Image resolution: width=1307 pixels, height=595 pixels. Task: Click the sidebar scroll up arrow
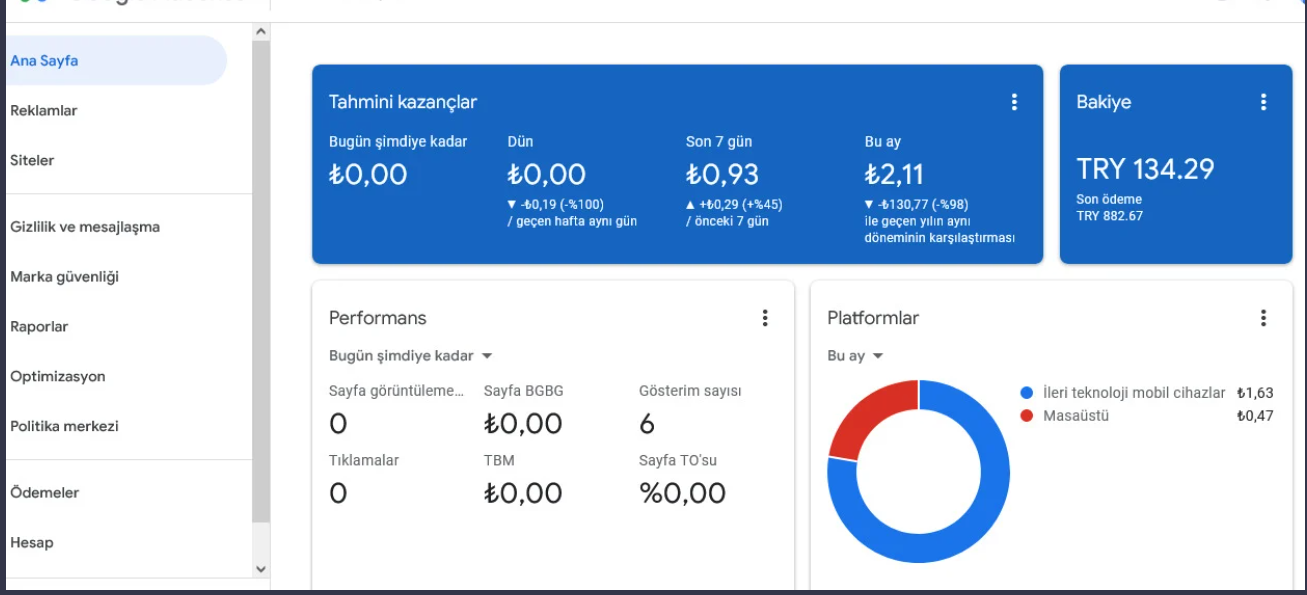(x=261, y=32)
